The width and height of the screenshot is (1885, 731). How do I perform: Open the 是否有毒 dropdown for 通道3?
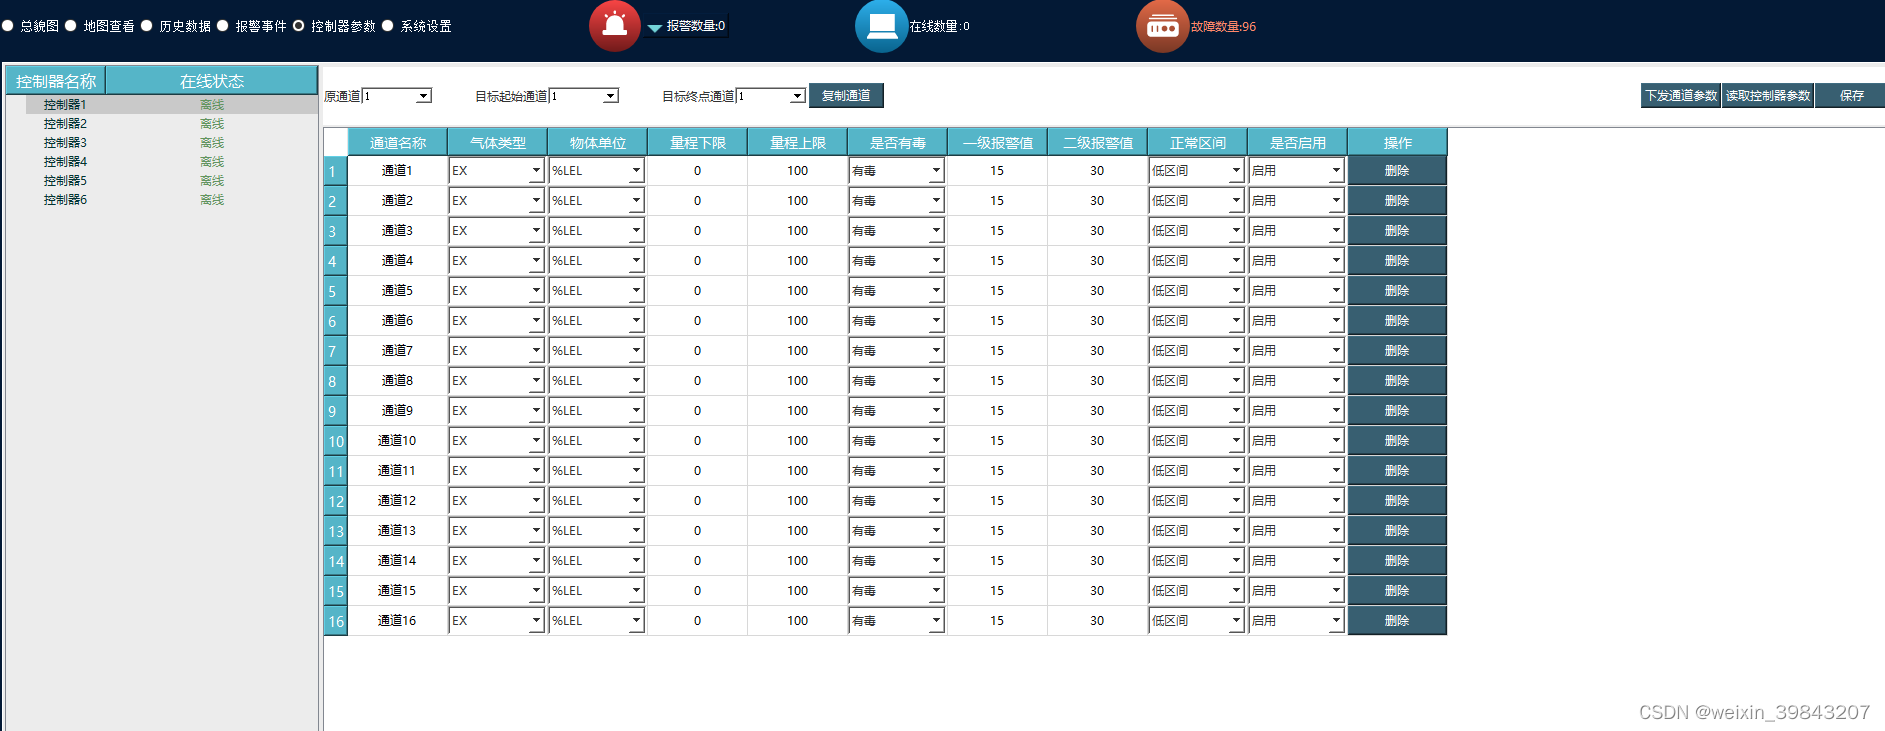point(896,231)
